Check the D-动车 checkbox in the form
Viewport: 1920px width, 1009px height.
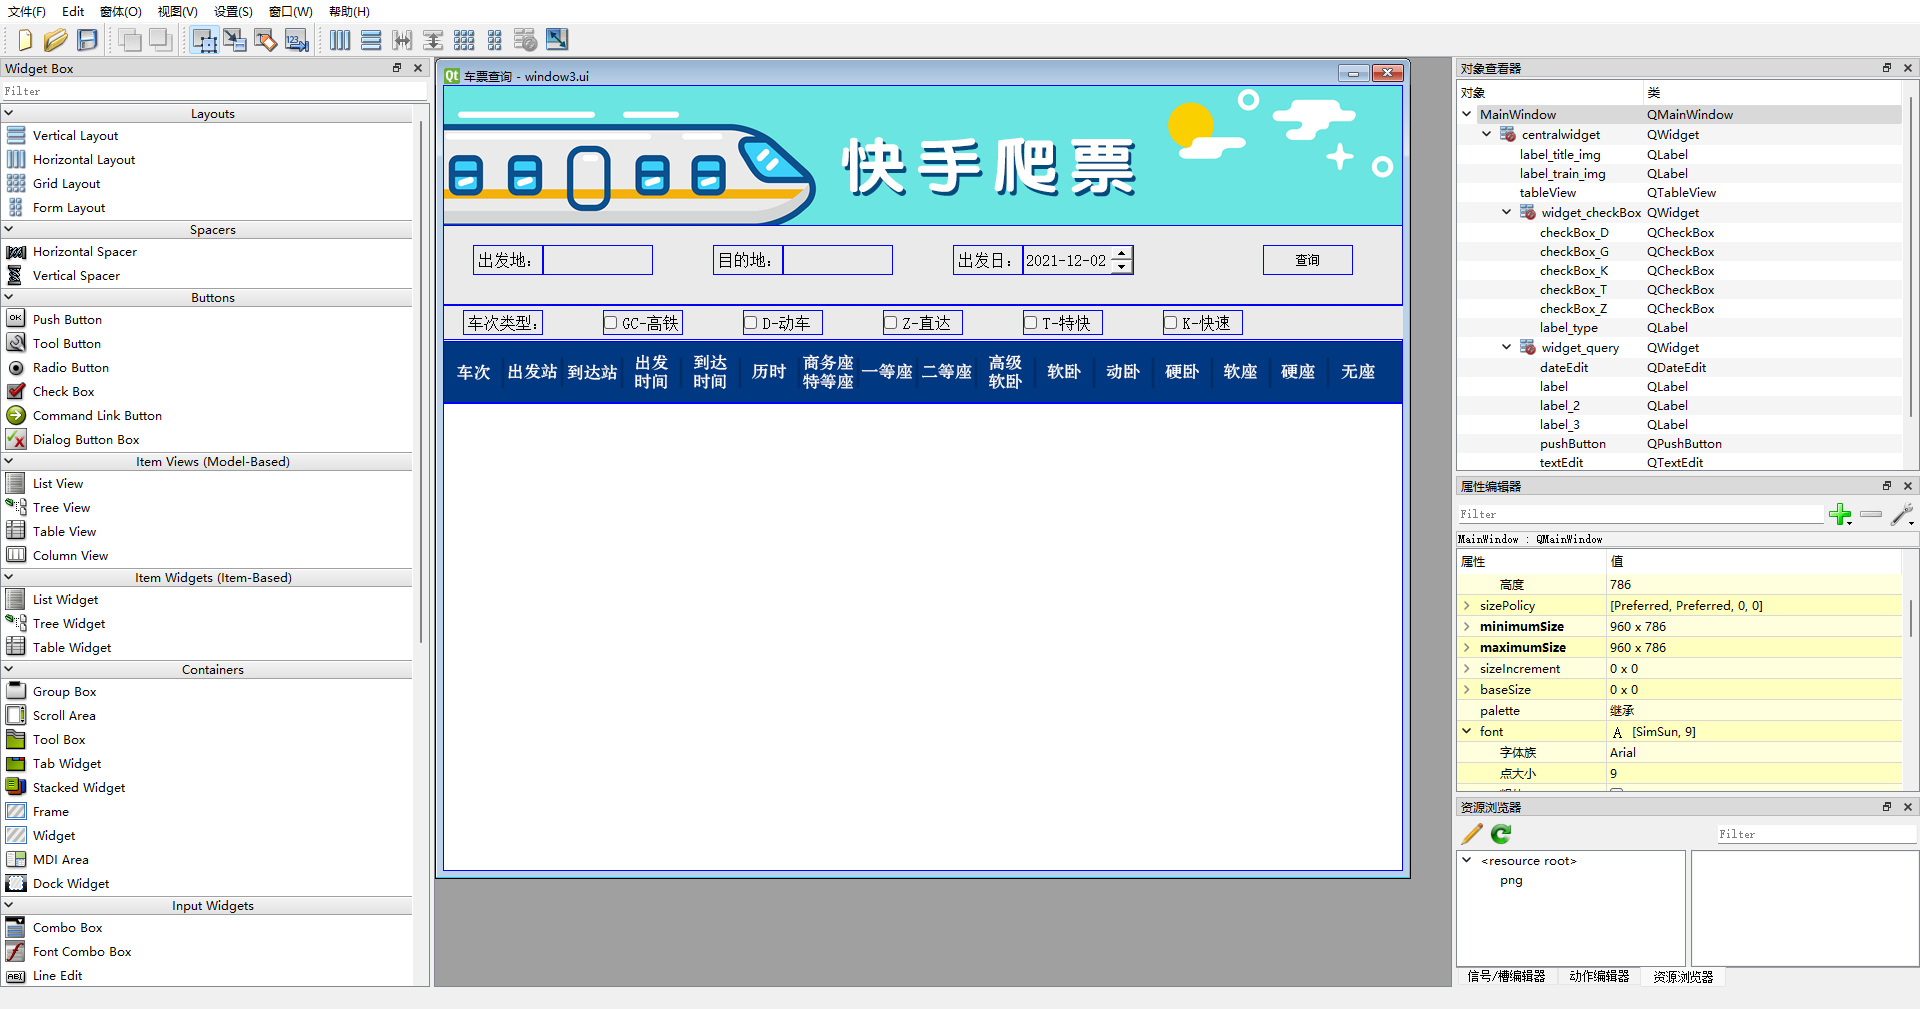tap(751, 322)
